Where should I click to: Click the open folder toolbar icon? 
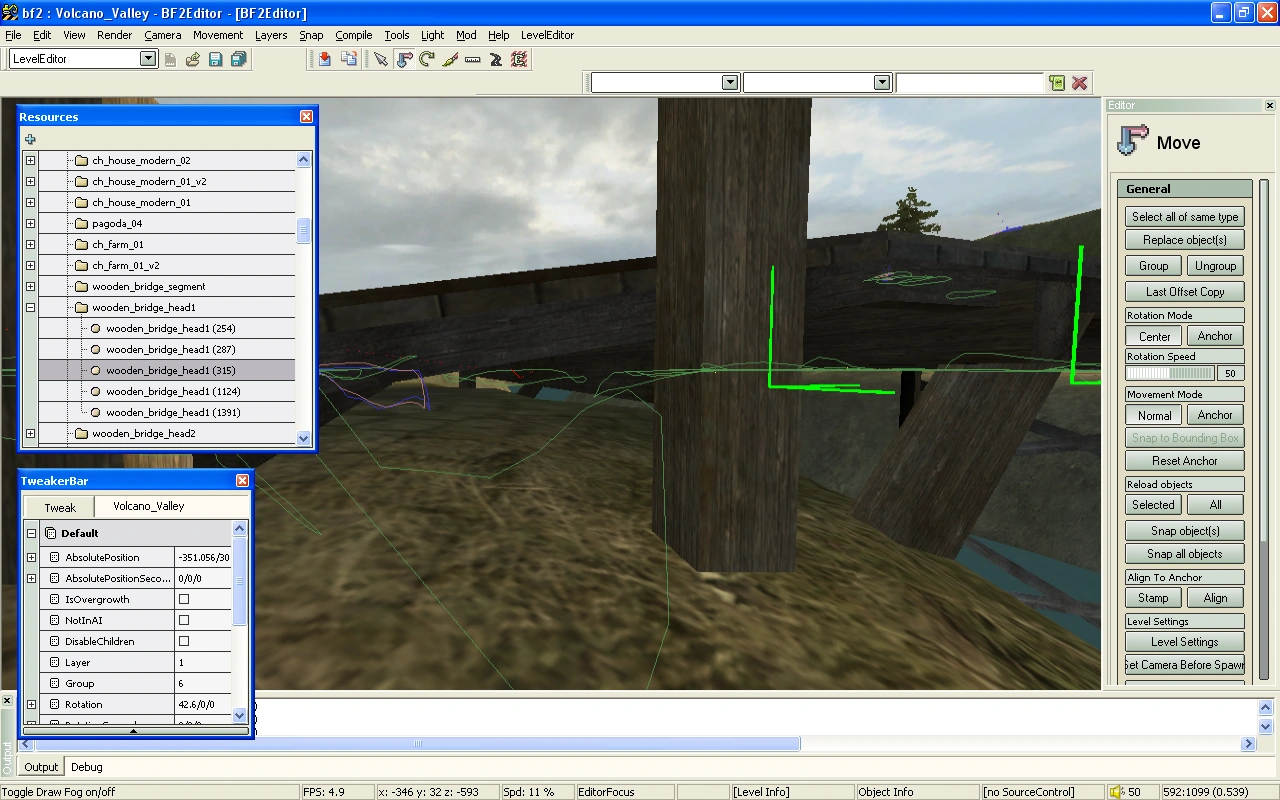click(193, 60)
